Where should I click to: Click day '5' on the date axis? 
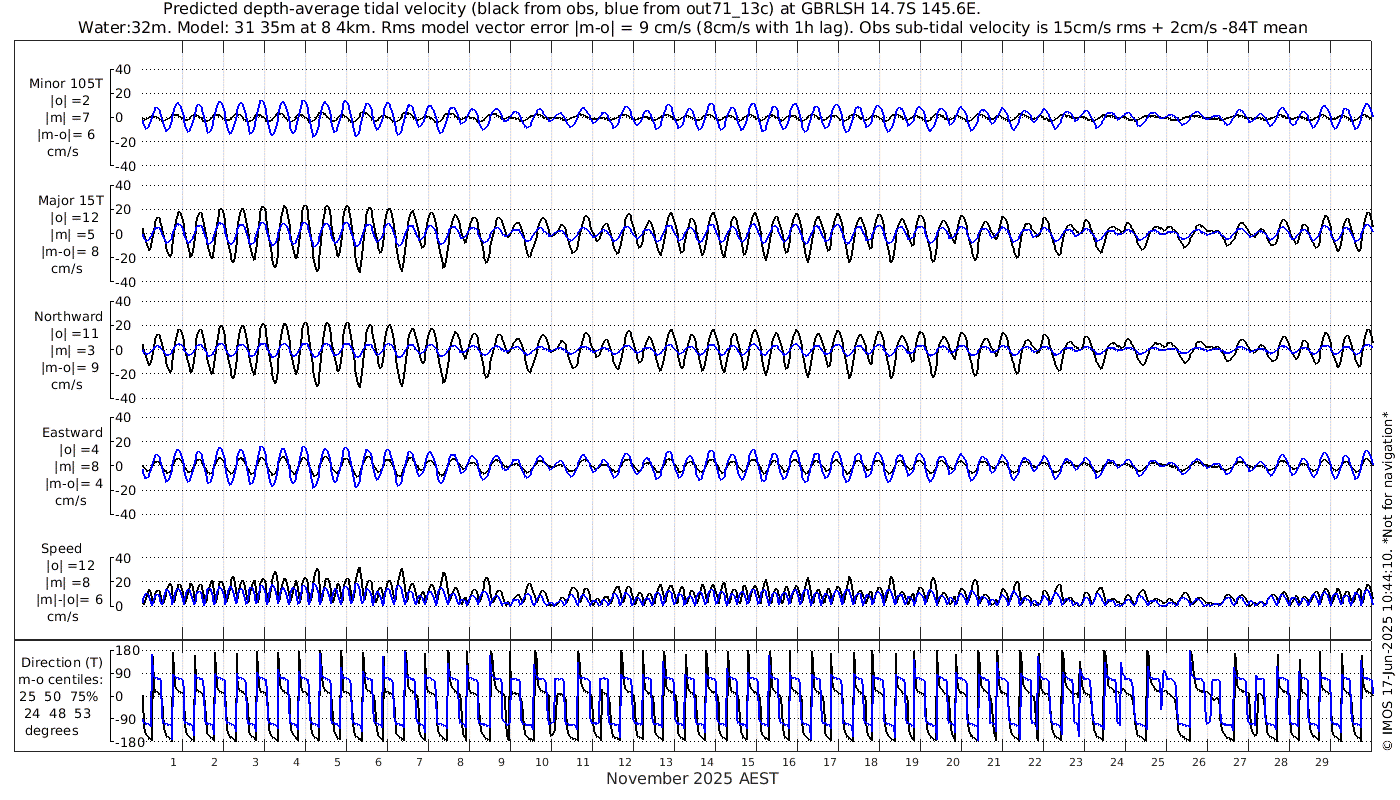coord(337,761)
